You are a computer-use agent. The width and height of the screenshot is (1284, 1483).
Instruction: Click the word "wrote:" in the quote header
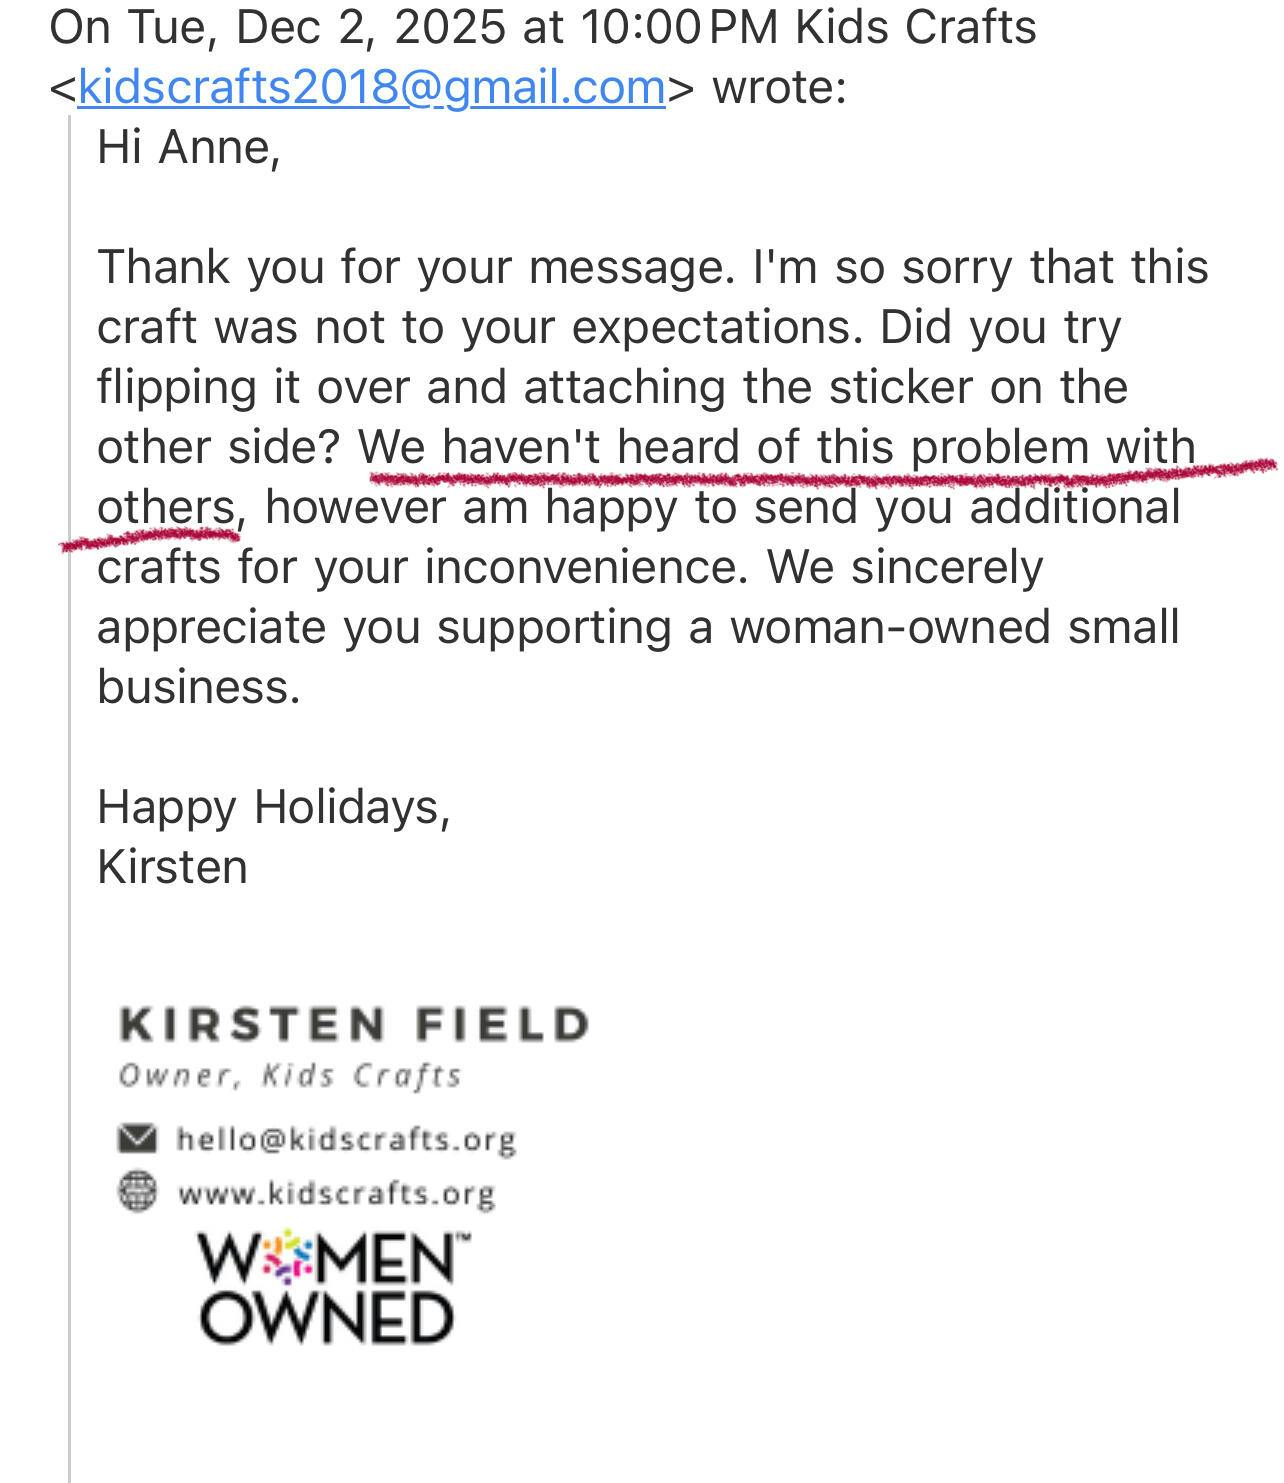coord(779,87)
